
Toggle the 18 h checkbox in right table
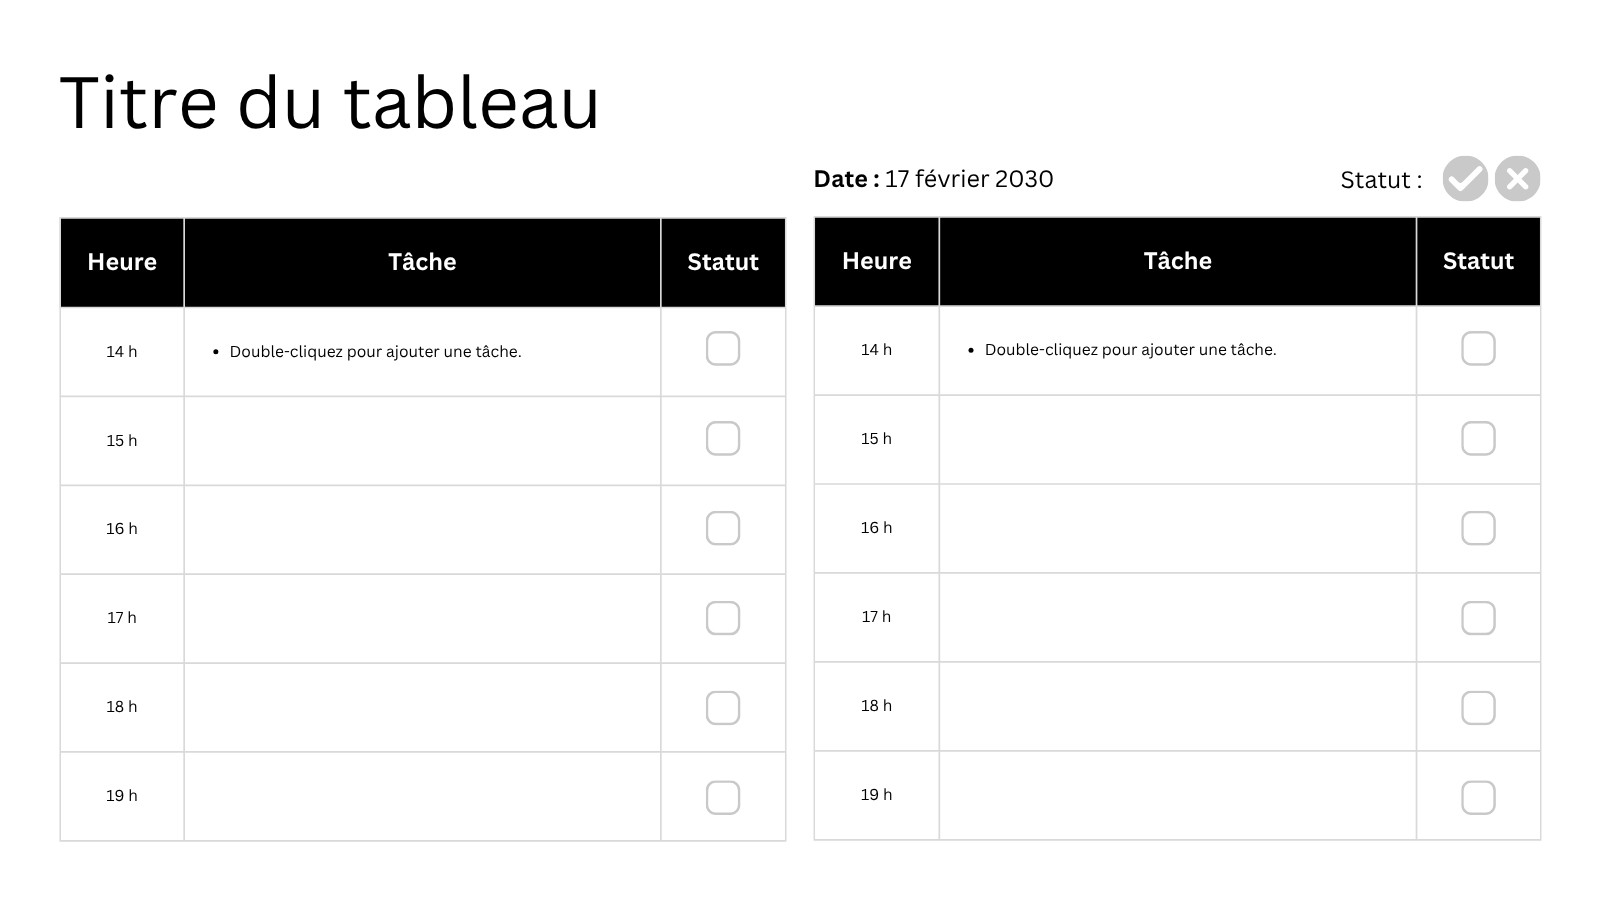coord(1478,708)
